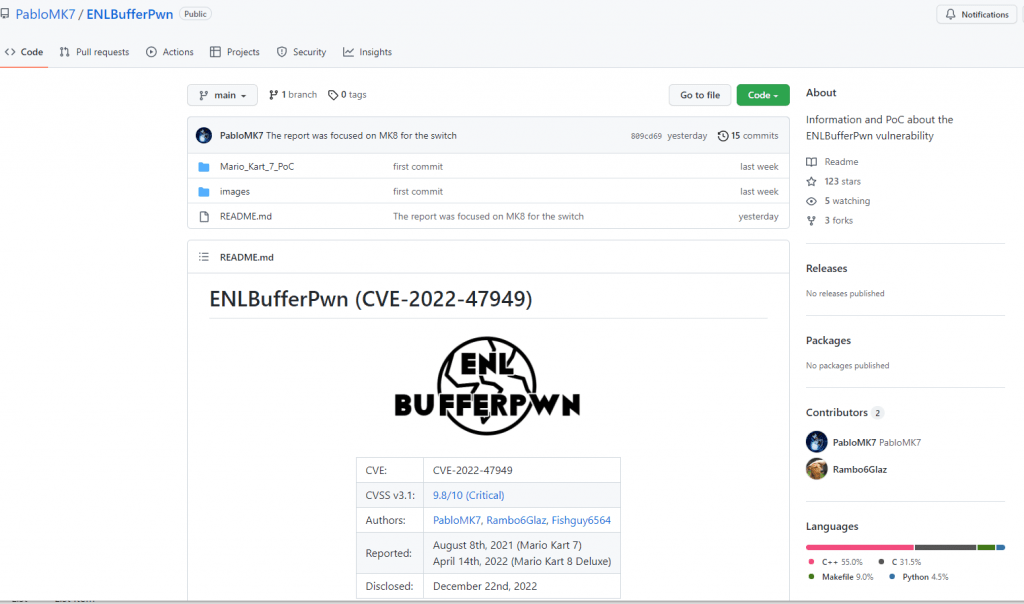Open the Security tab
The image size is (1024, 604).
click(x=301, y=52)
